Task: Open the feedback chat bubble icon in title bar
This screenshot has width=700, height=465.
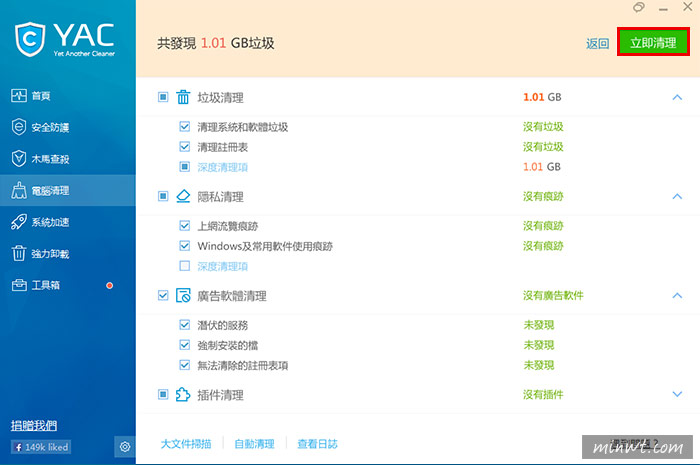Action: (639, 7)
